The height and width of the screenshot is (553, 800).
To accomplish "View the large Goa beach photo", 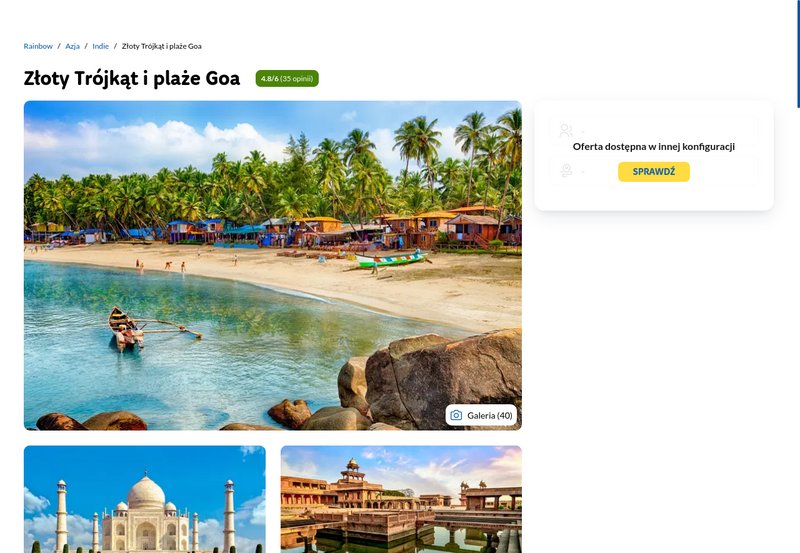I will (x=272, y=265).
